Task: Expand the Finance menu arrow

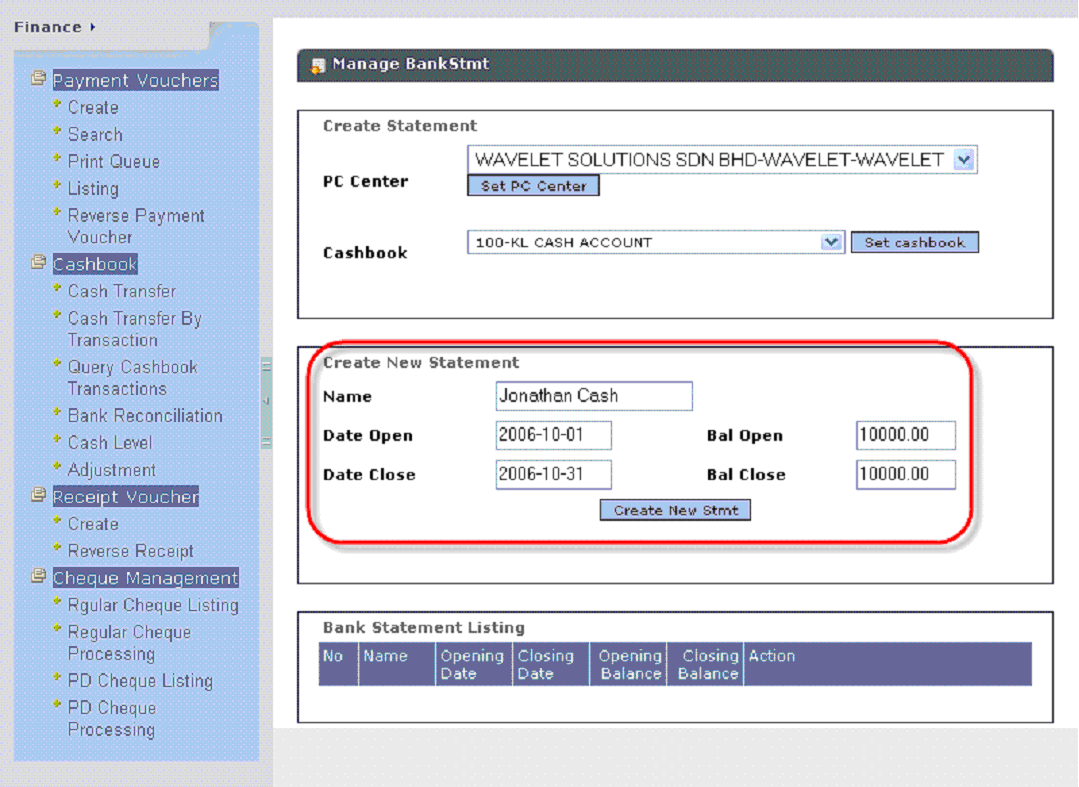Action: [x=93, y=27]
